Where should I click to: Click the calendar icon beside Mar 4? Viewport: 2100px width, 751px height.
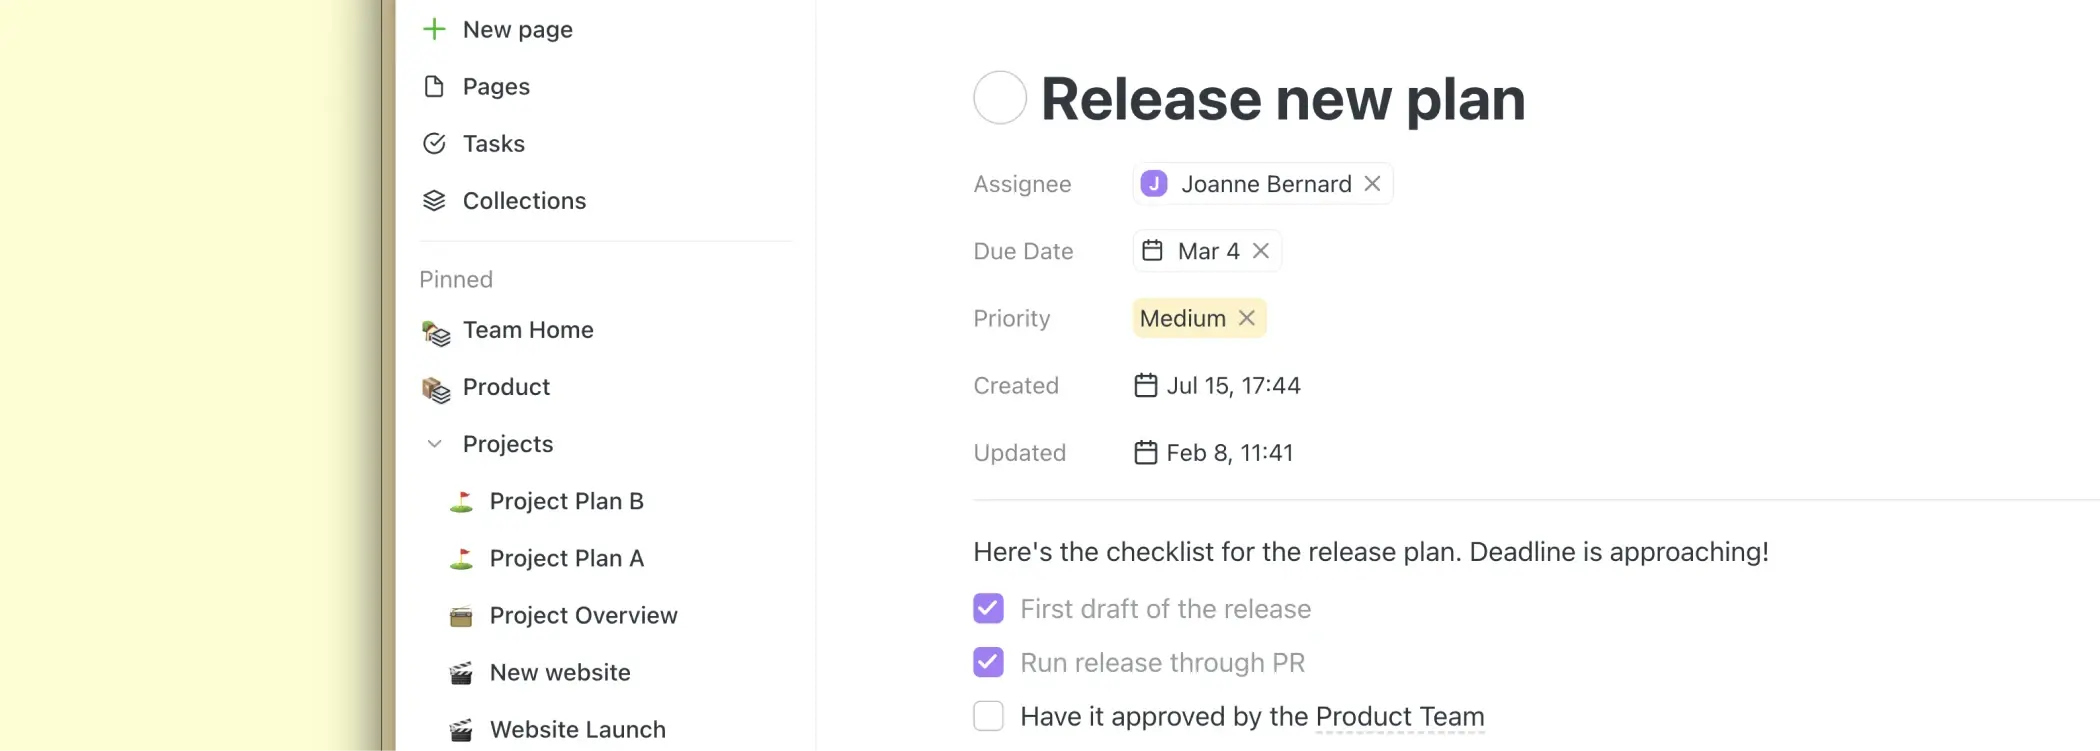point(1152,251)
